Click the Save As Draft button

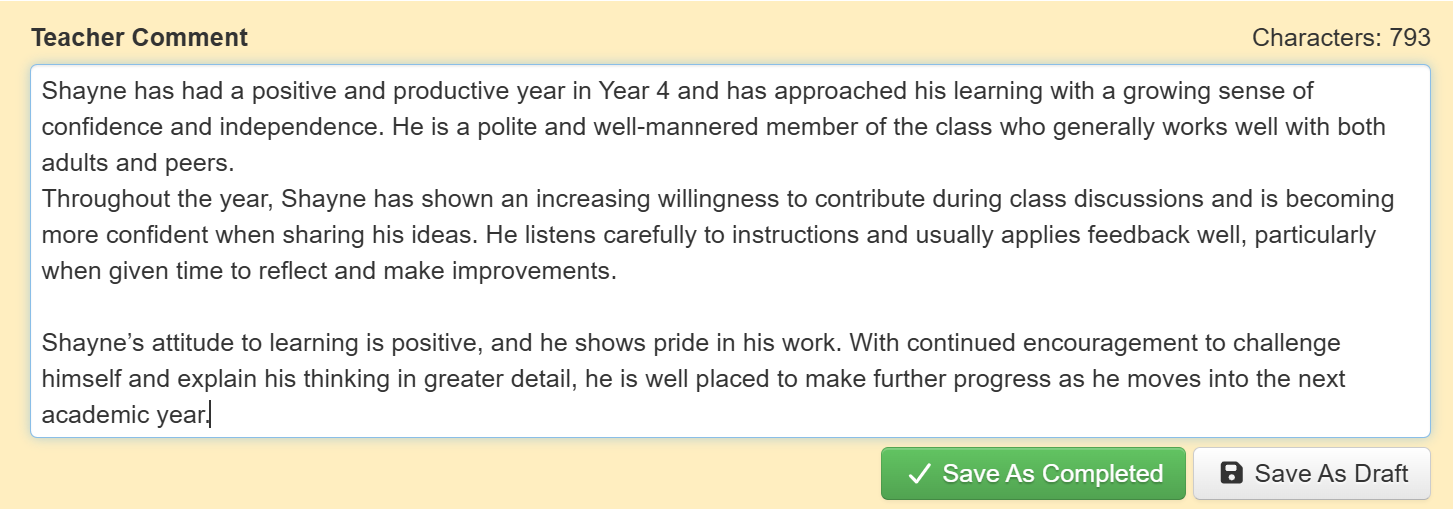pos(1311,473)
